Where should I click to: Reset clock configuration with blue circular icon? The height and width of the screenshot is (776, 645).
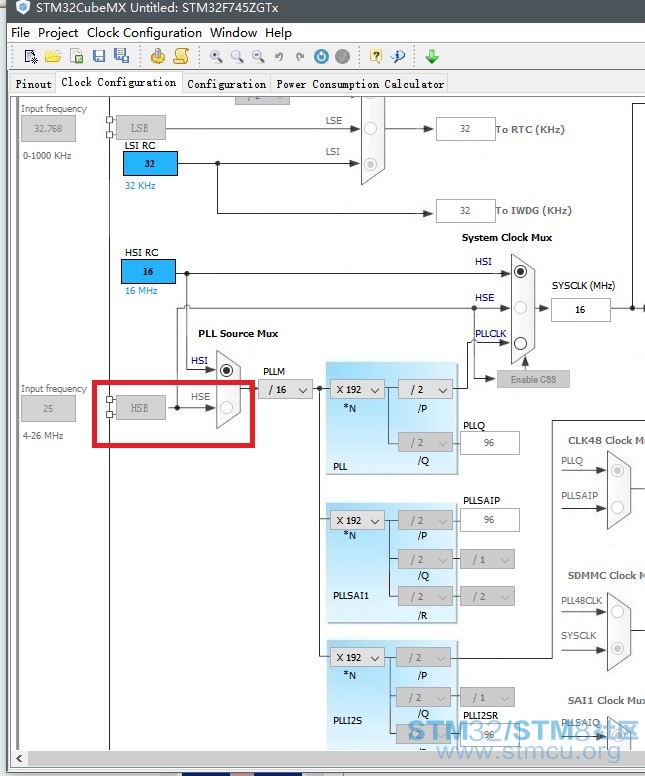pos(321,56)
